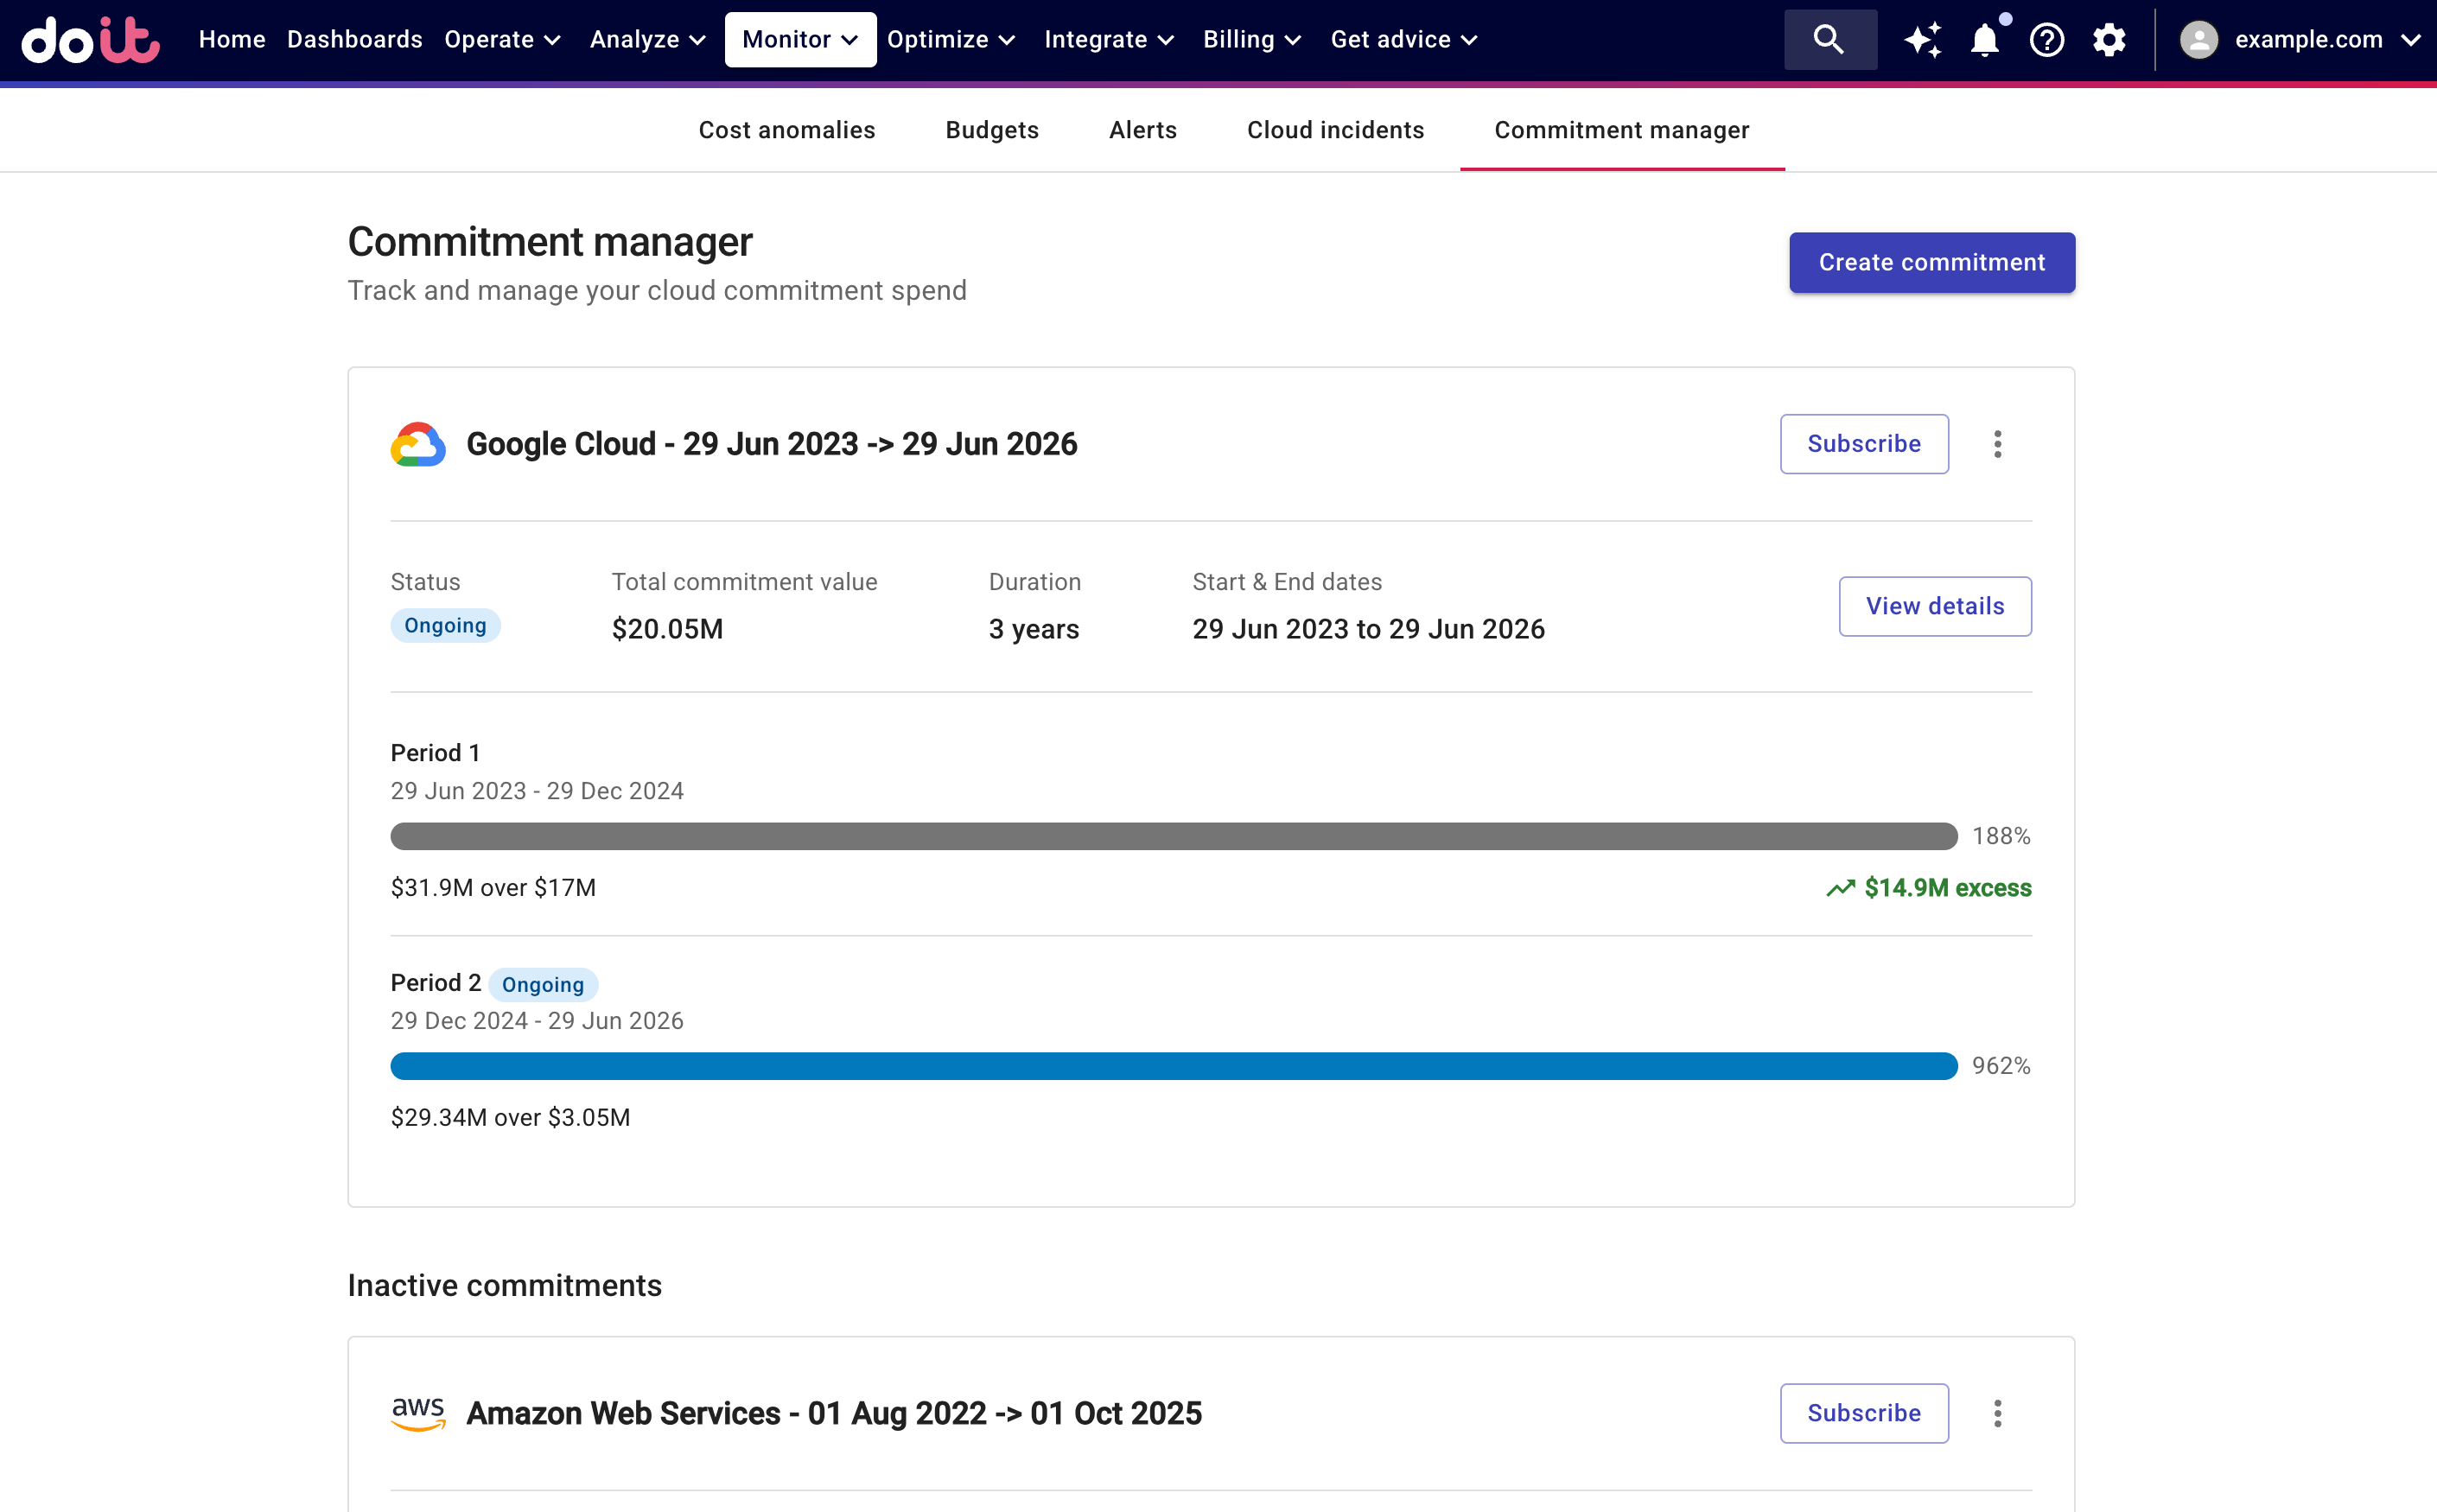Open notifications via the bell icon
This screenshot has height=1512, width=2437.
(x=1985, y=40)
